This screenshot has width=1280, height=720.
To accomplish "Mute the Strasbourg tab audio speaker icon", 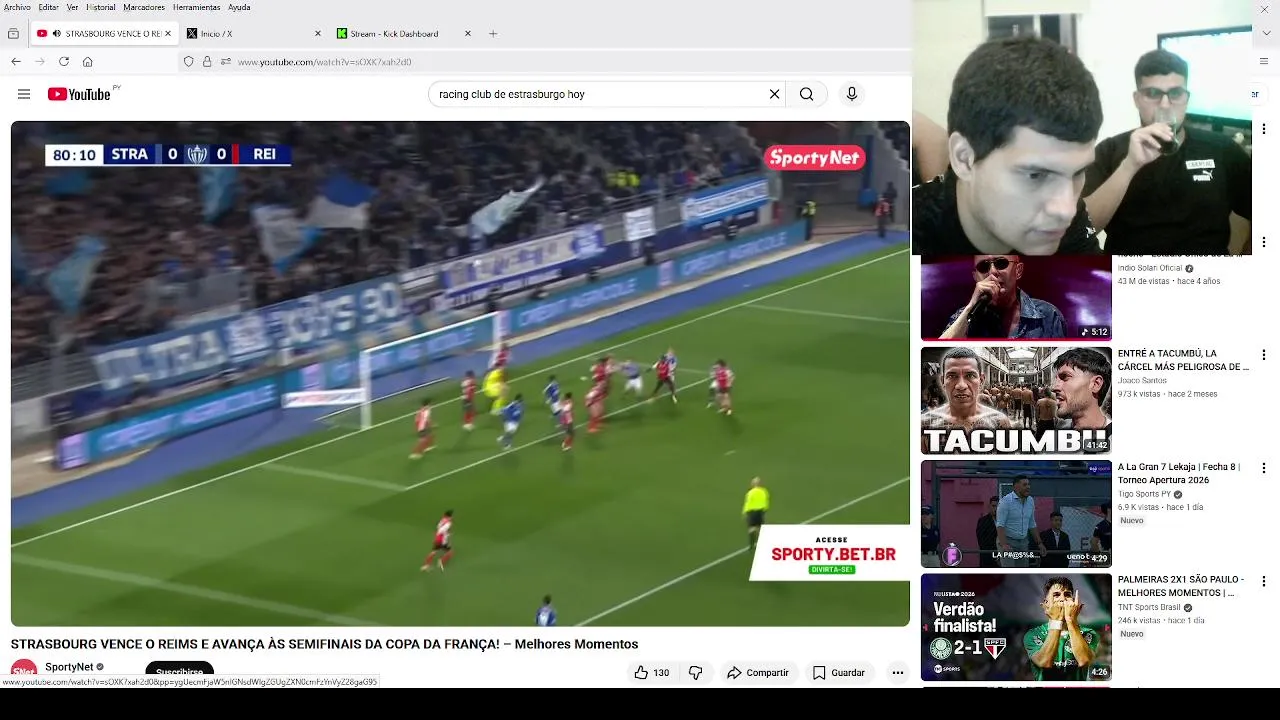I will click(x=55, y=33).
